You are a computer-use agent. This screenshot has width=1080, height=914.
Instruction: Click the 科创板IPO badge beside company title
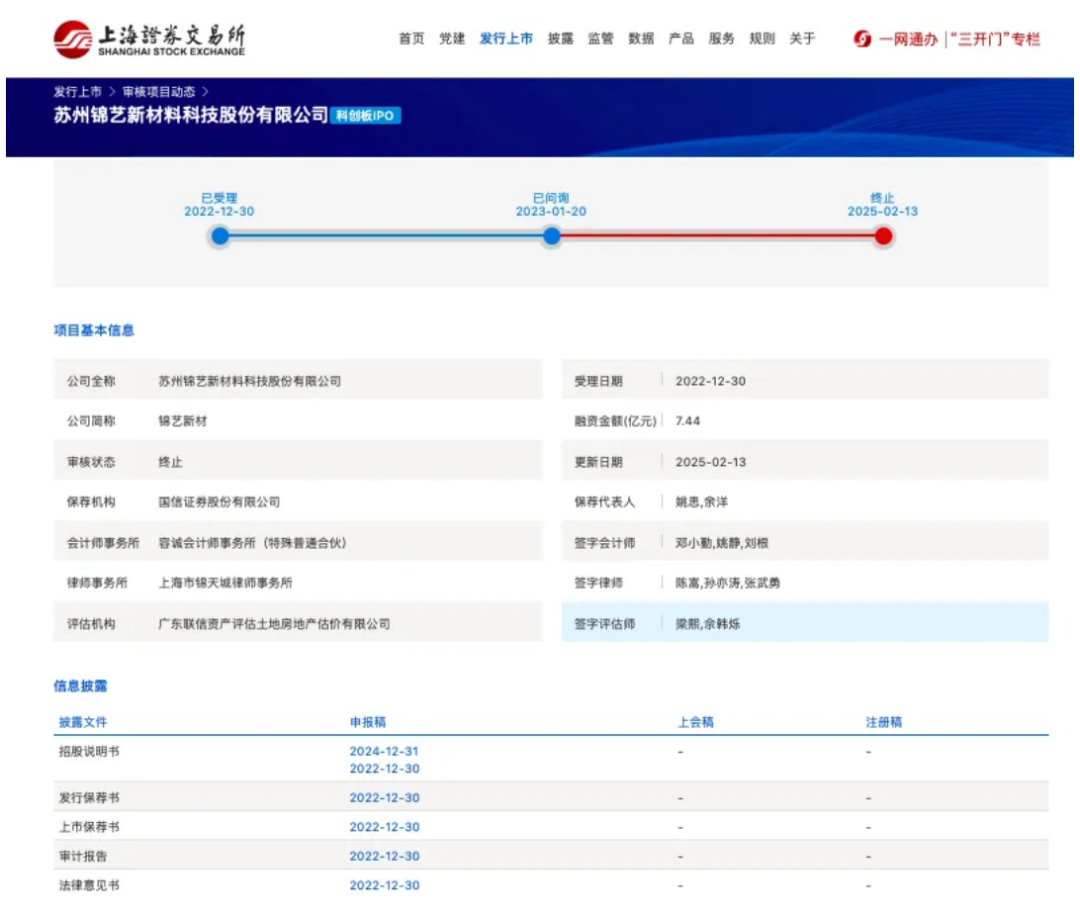point(365,116)
